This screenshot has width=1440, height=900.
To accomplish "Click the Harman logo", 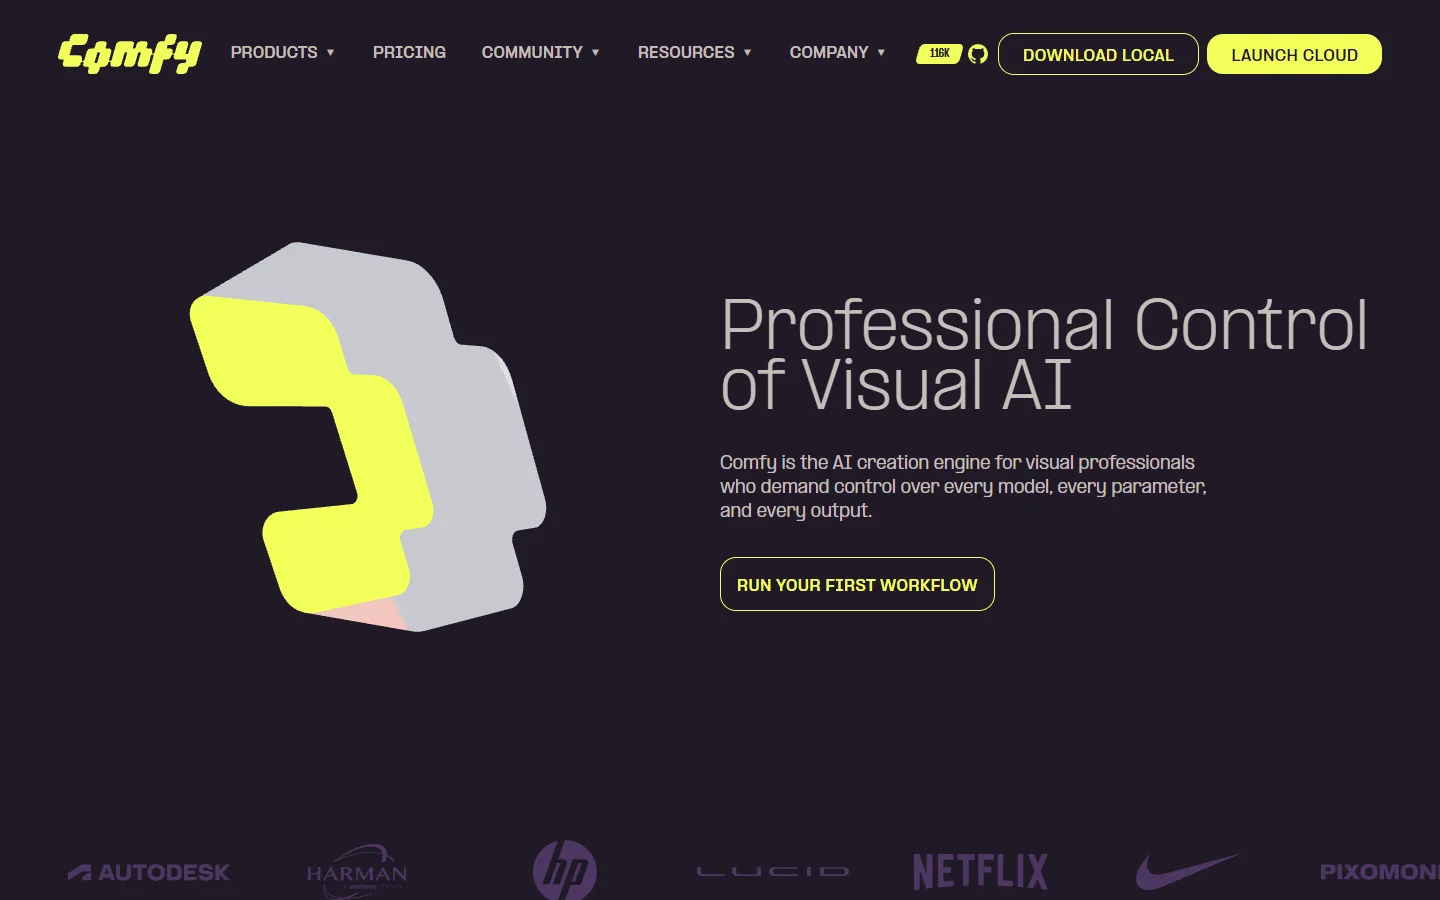I will click(357, 871).
